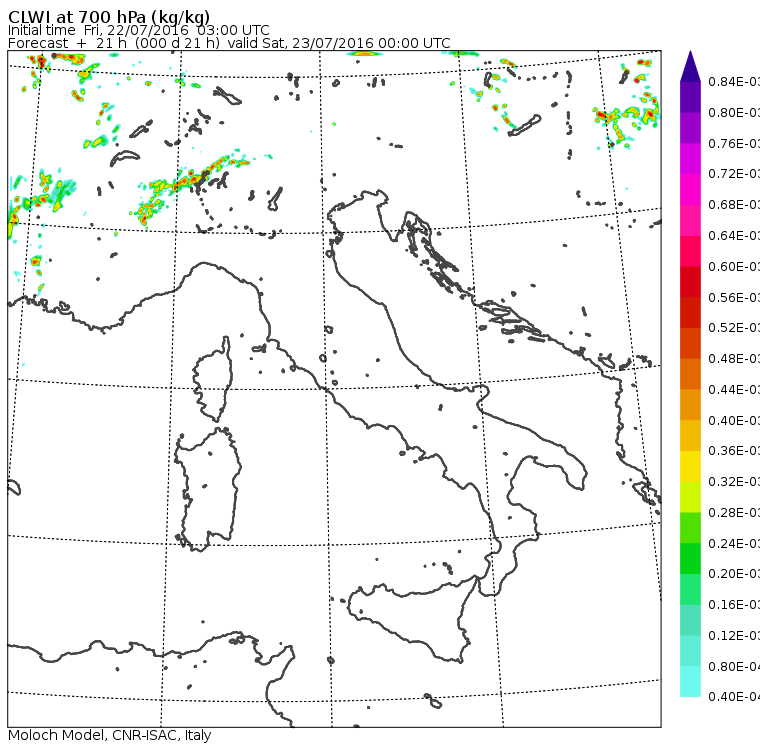Click the 0.32E-03 scale value
The image size is (760, 749).
coord(734,481)
